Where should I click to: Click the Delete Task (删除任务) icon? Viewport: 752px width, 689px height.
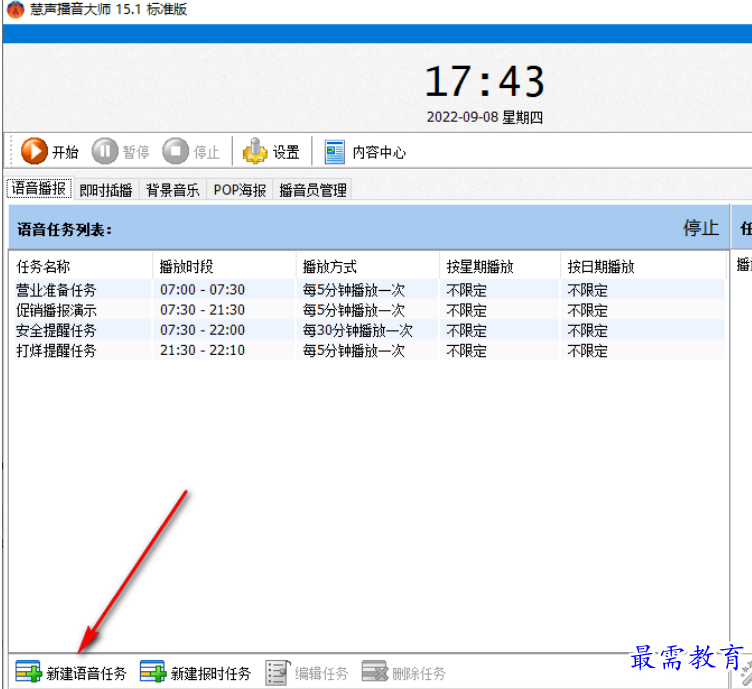(x=375, y=671)
